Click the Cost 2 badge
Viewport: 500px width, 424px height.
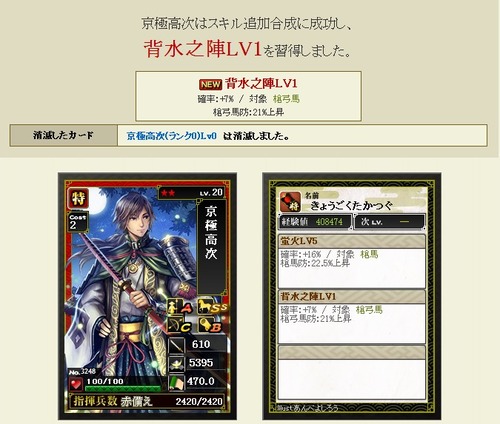(78, 222)
